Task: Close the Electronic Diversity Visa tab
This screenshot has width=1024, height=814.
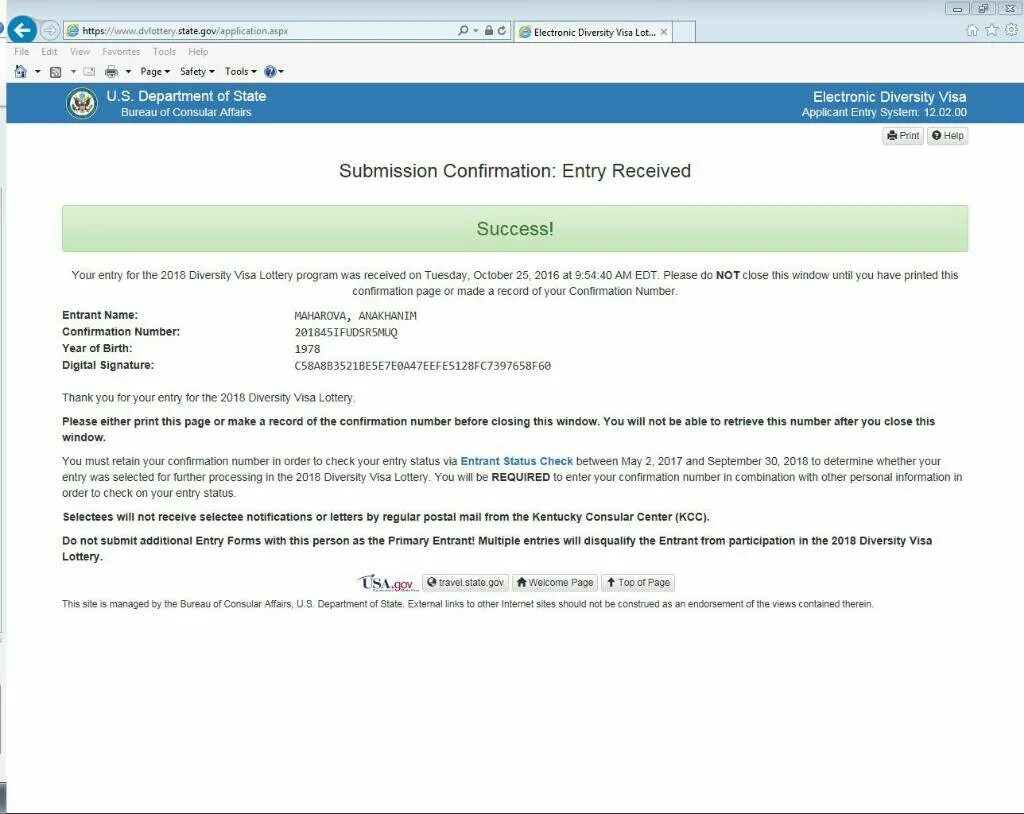Action: (664, 31)
